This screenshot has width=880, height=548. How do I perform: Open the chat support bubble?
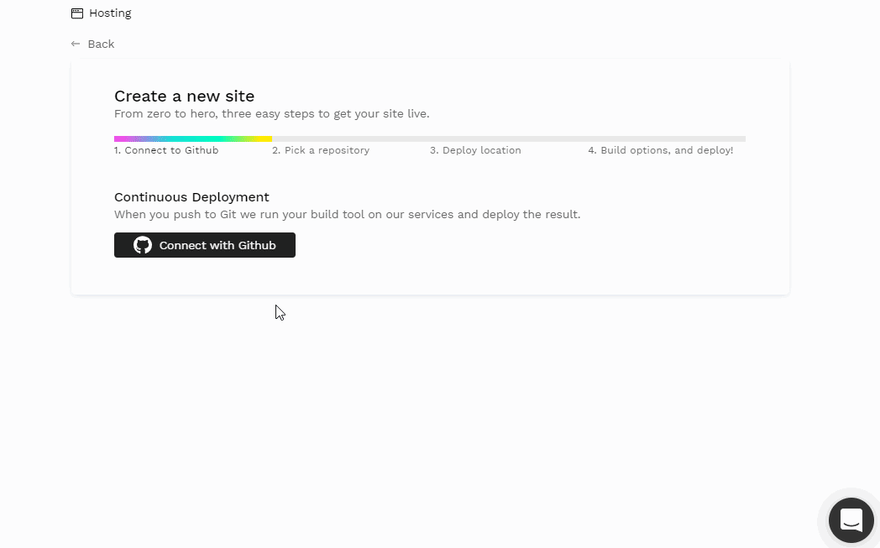pyautogui.click(x=851, y=520)
